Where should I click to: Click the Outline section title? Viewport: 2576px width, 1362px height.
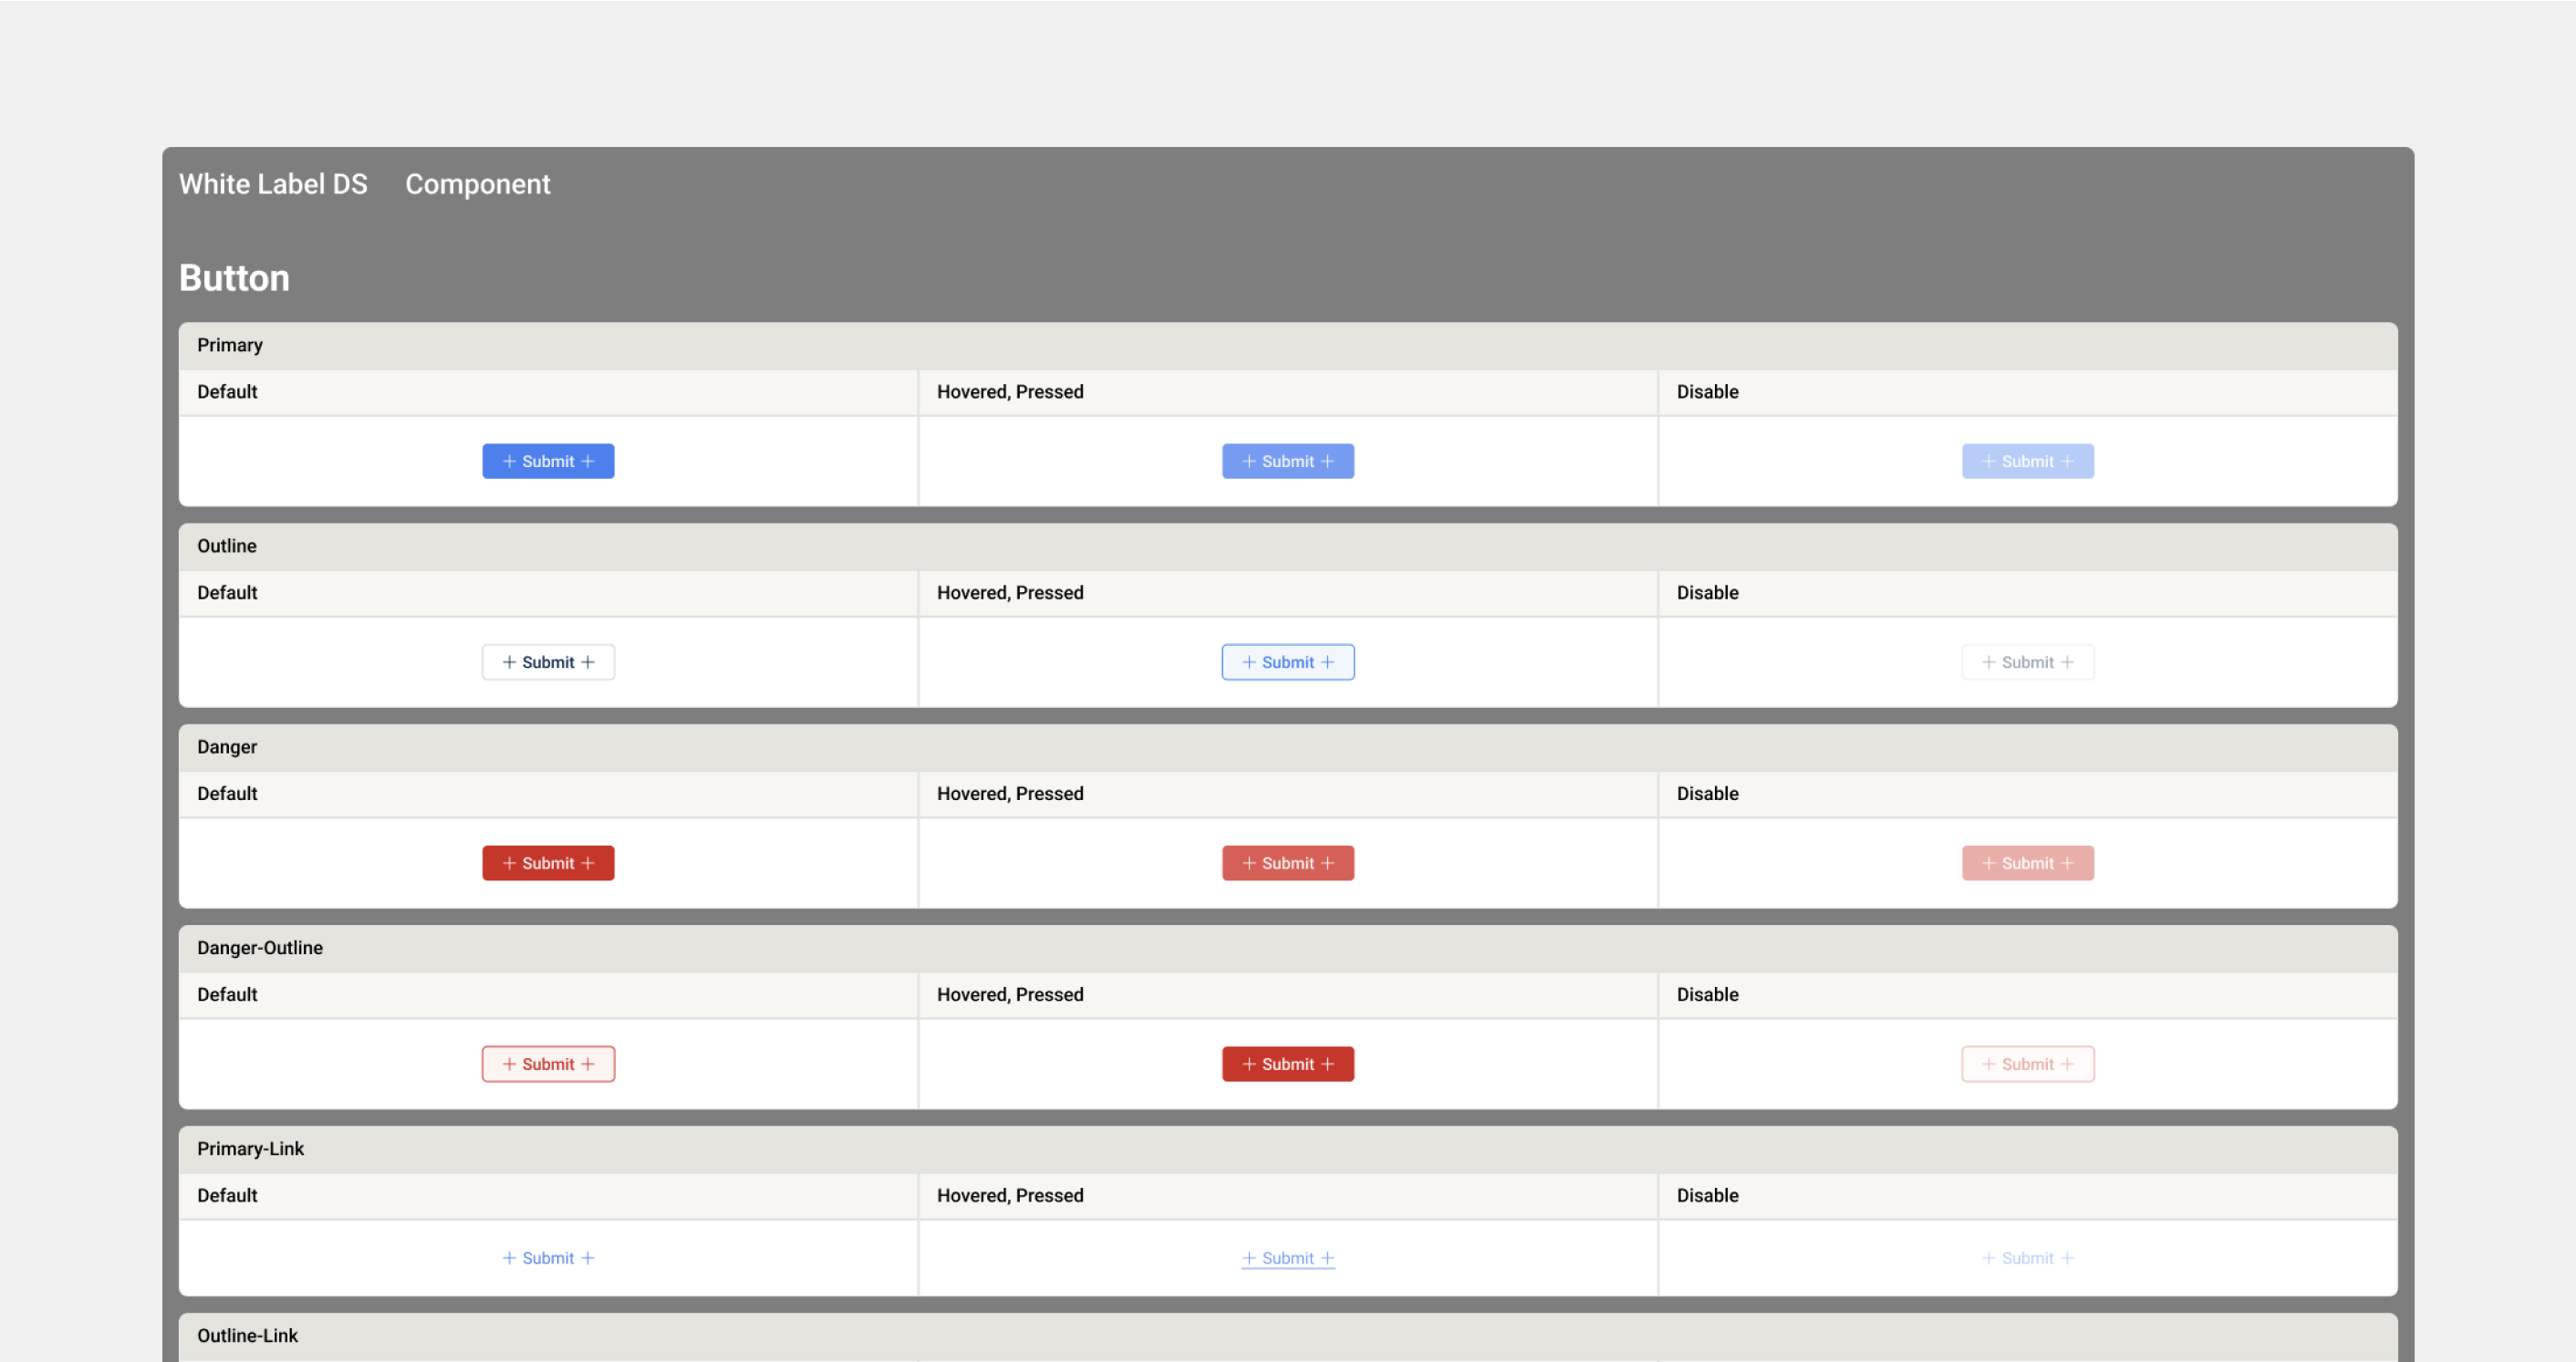tap(227, 546)
